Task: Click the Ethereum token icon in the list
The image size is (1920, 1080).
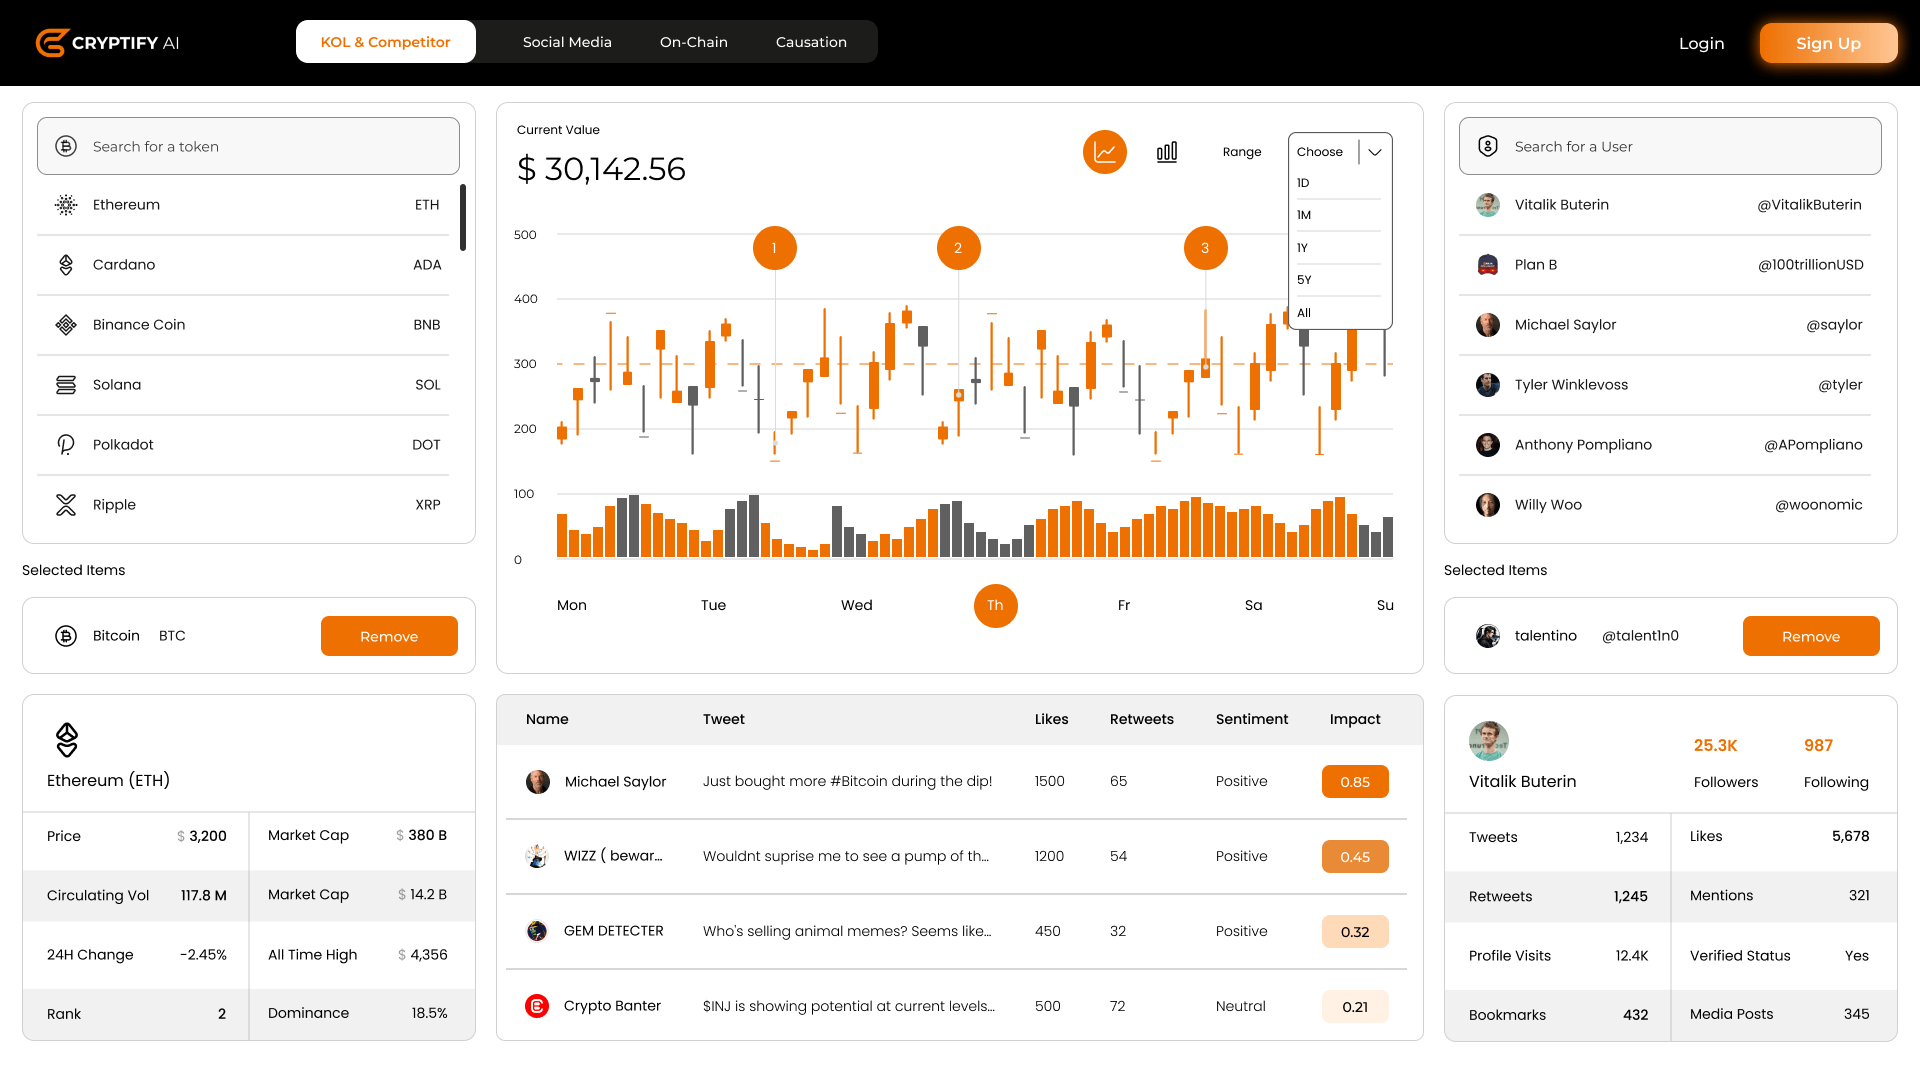Action: click(x=66, y=204)
